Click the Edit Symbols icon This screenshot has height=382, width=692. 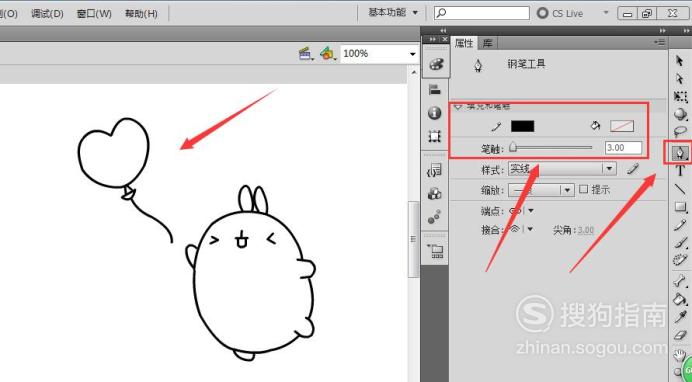[328, 54]
